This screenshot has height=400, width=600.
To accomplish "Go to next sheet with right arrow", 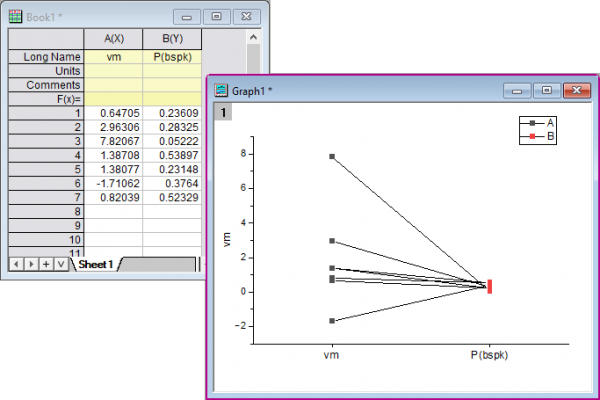I will click(x=31, y=264).
